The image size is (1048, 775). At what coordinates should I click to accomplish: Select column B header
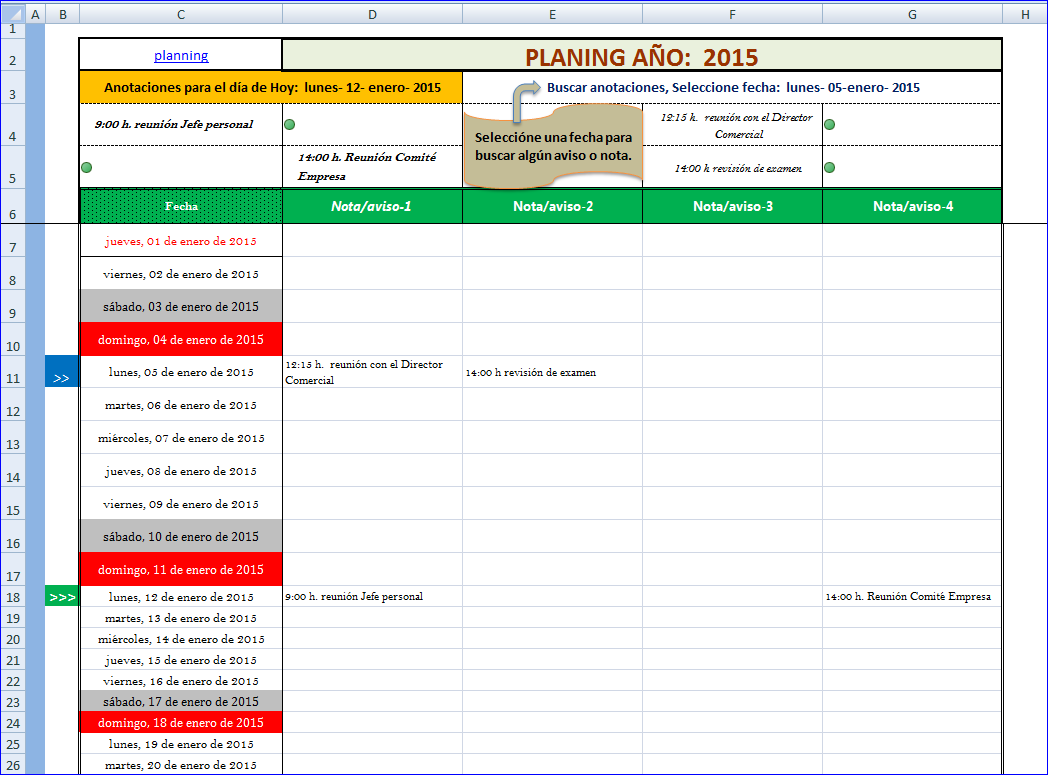point(62,14)
